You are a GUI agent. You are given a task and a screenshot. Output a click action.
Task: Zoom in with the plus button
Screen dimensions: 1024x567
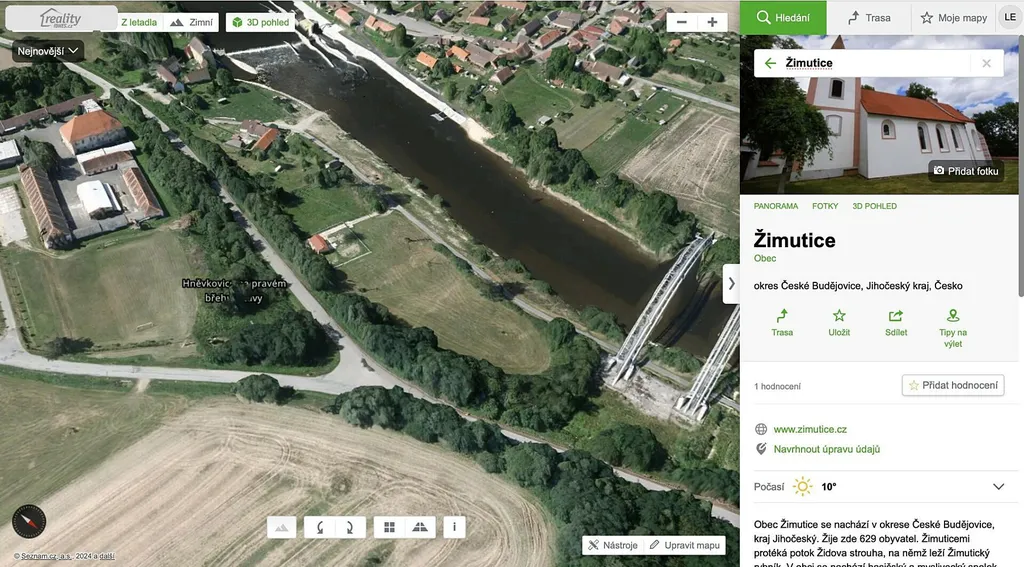coord(712,22)
